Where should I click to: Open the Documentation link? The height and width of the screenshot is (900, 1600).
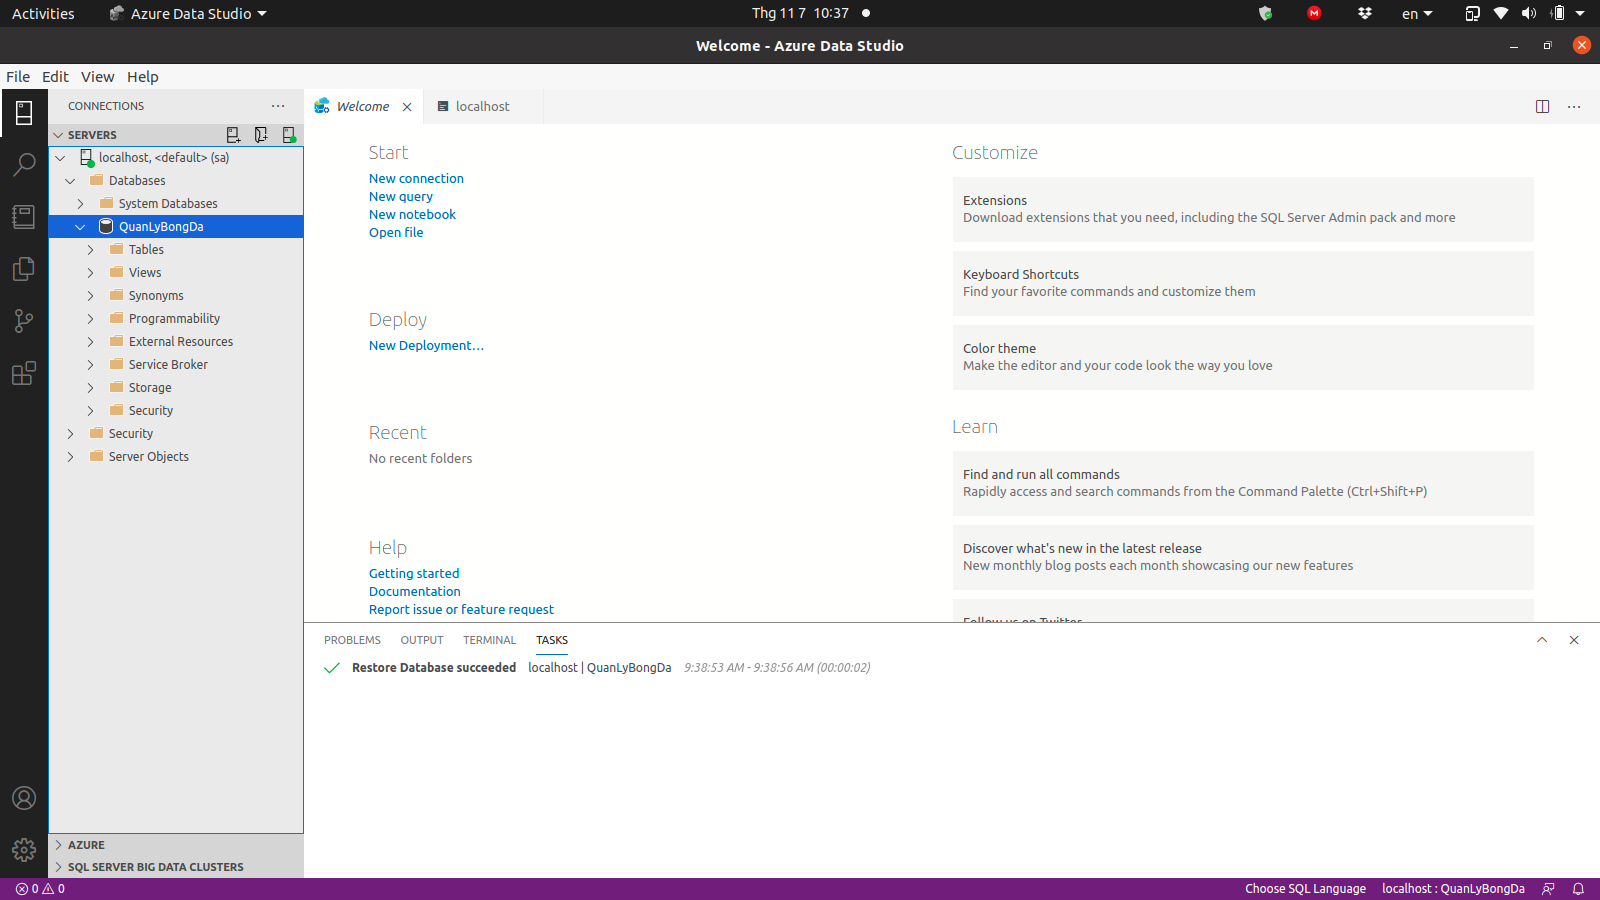[x=415, y=592]
